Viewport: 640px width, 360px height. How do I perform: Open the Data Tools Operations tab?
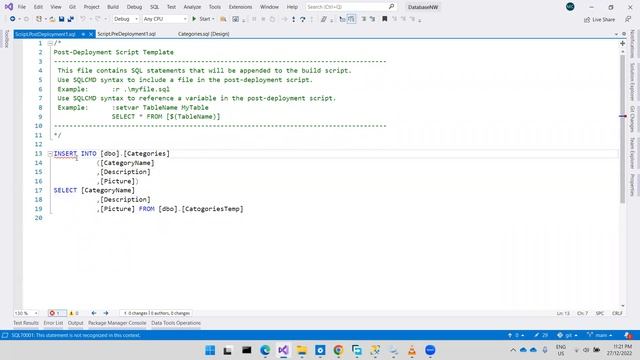pyautogui.click(x=176, y=323)
